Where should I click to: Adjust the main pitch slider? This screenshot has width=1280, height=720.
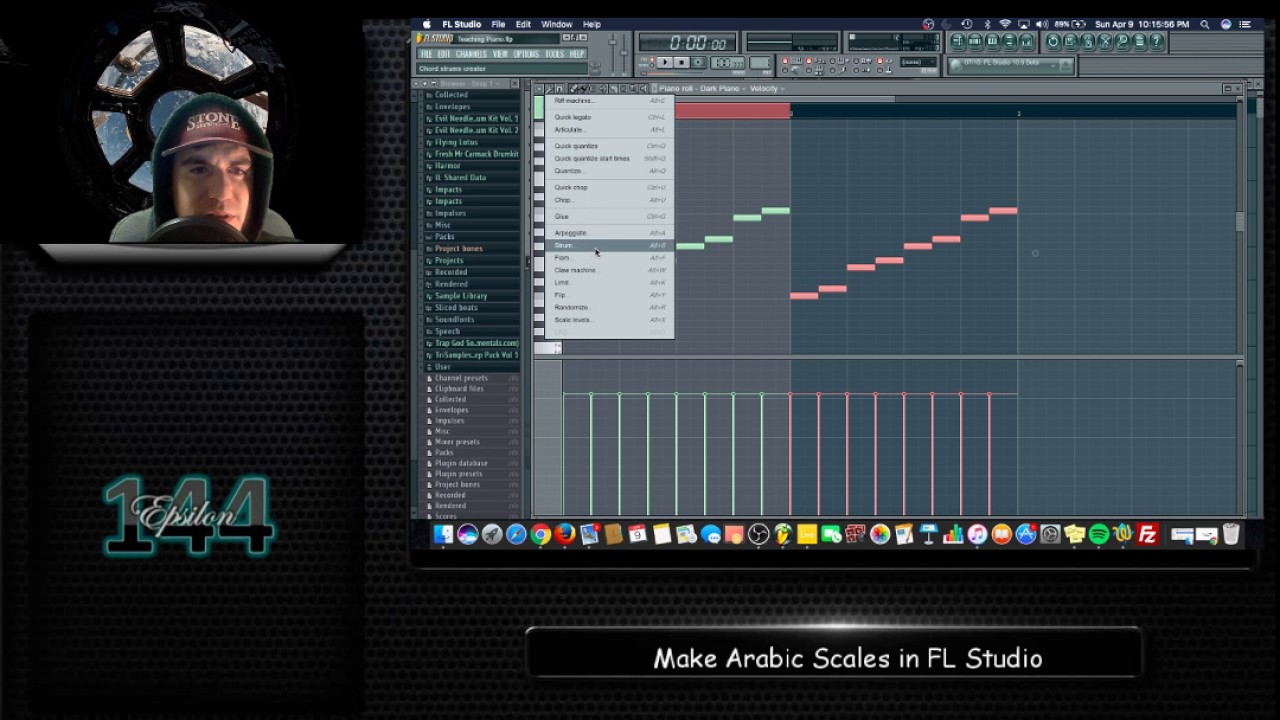click(x=624, y=53)
